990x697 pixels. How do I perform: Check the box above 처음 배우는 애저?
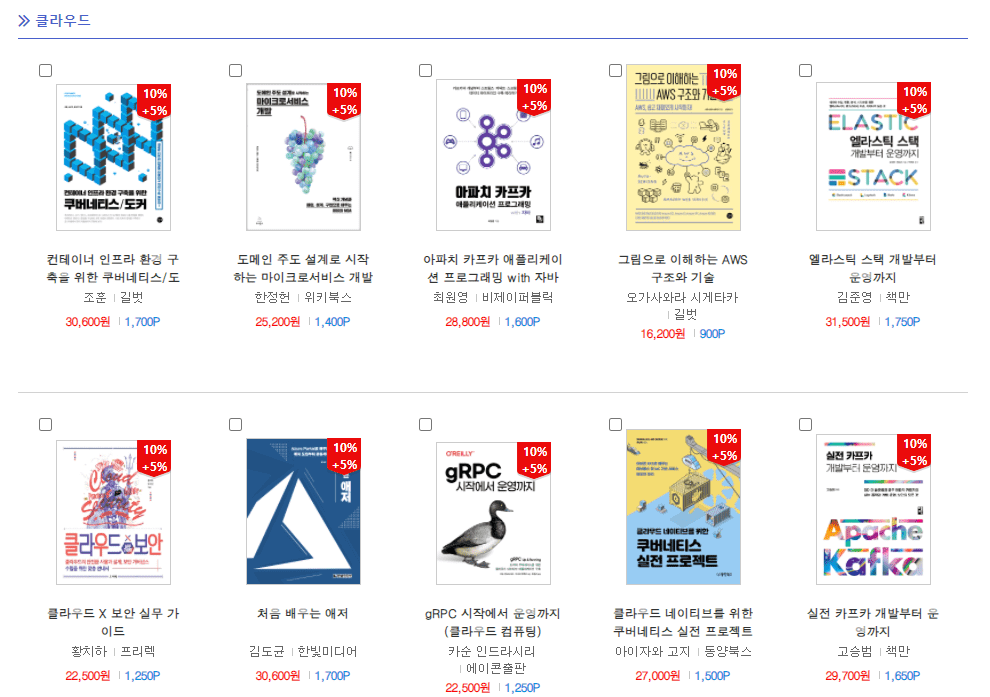236,424
